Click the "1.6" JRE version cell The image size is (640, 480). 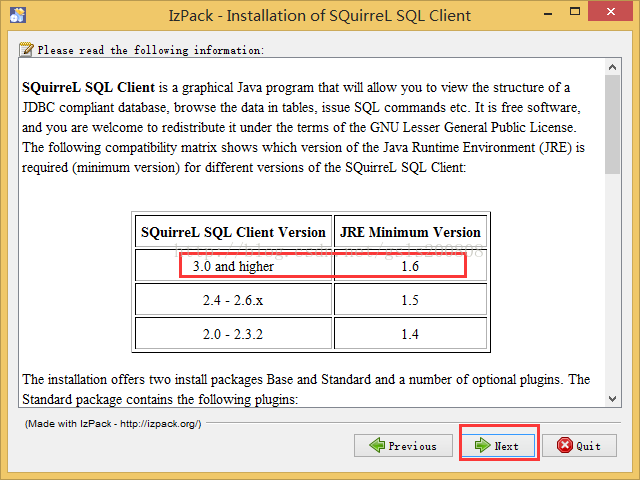[x=410, y=266]
